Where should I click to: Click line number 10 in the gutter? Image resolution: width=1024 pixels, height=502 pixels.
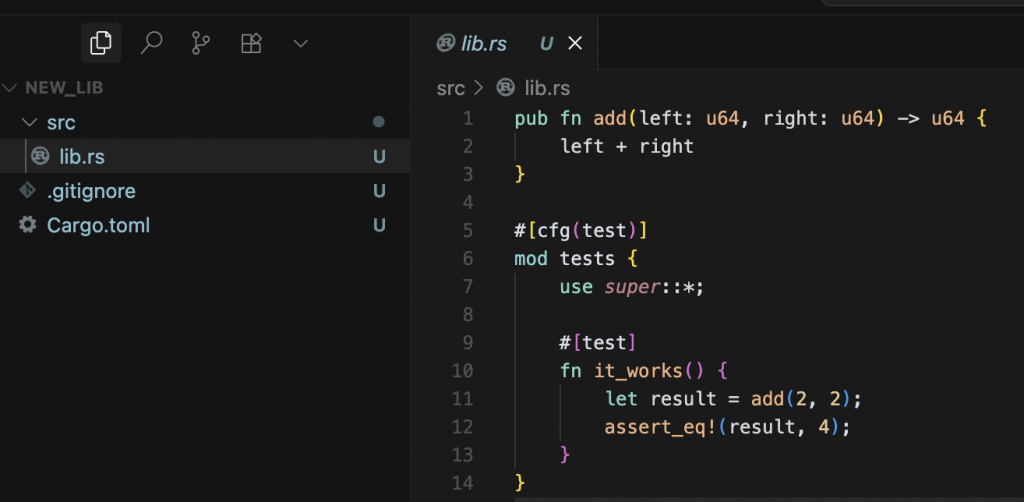(462, 371)
